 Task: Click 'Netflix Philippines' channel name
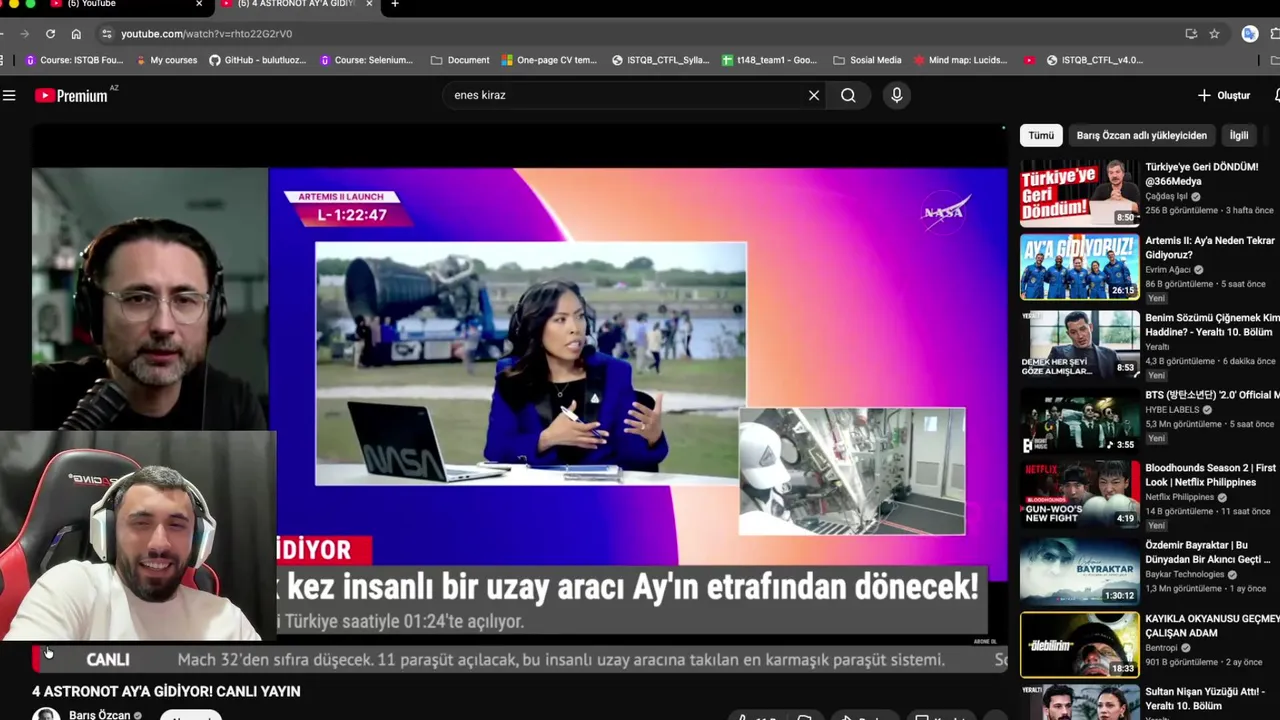[x=1180, y=497]
